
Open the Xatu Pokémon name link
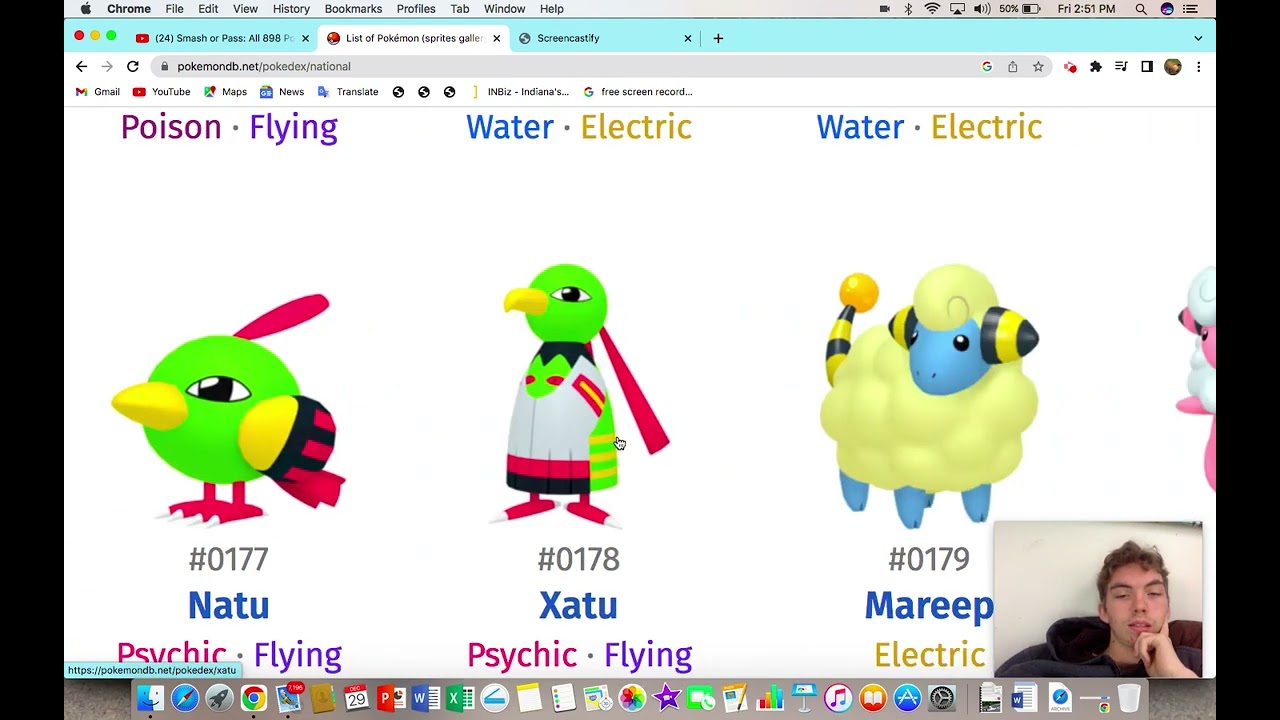(x=578, y=605)
